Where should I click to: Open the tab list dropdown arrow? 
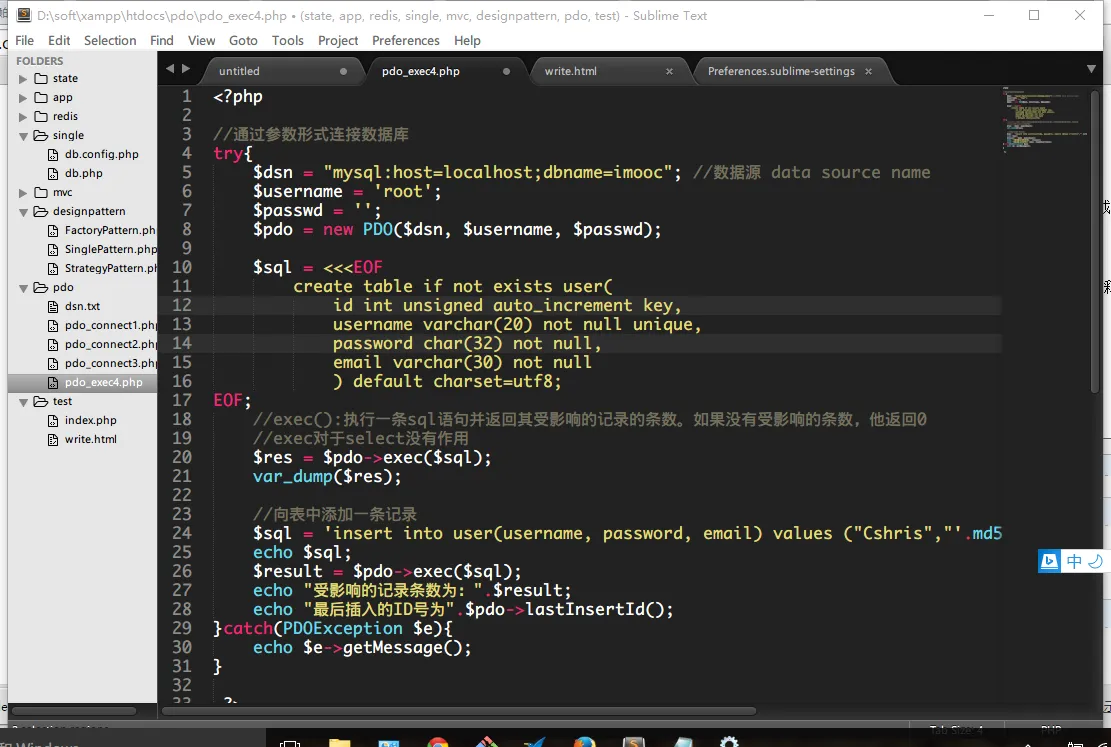tap(1091, 69)
